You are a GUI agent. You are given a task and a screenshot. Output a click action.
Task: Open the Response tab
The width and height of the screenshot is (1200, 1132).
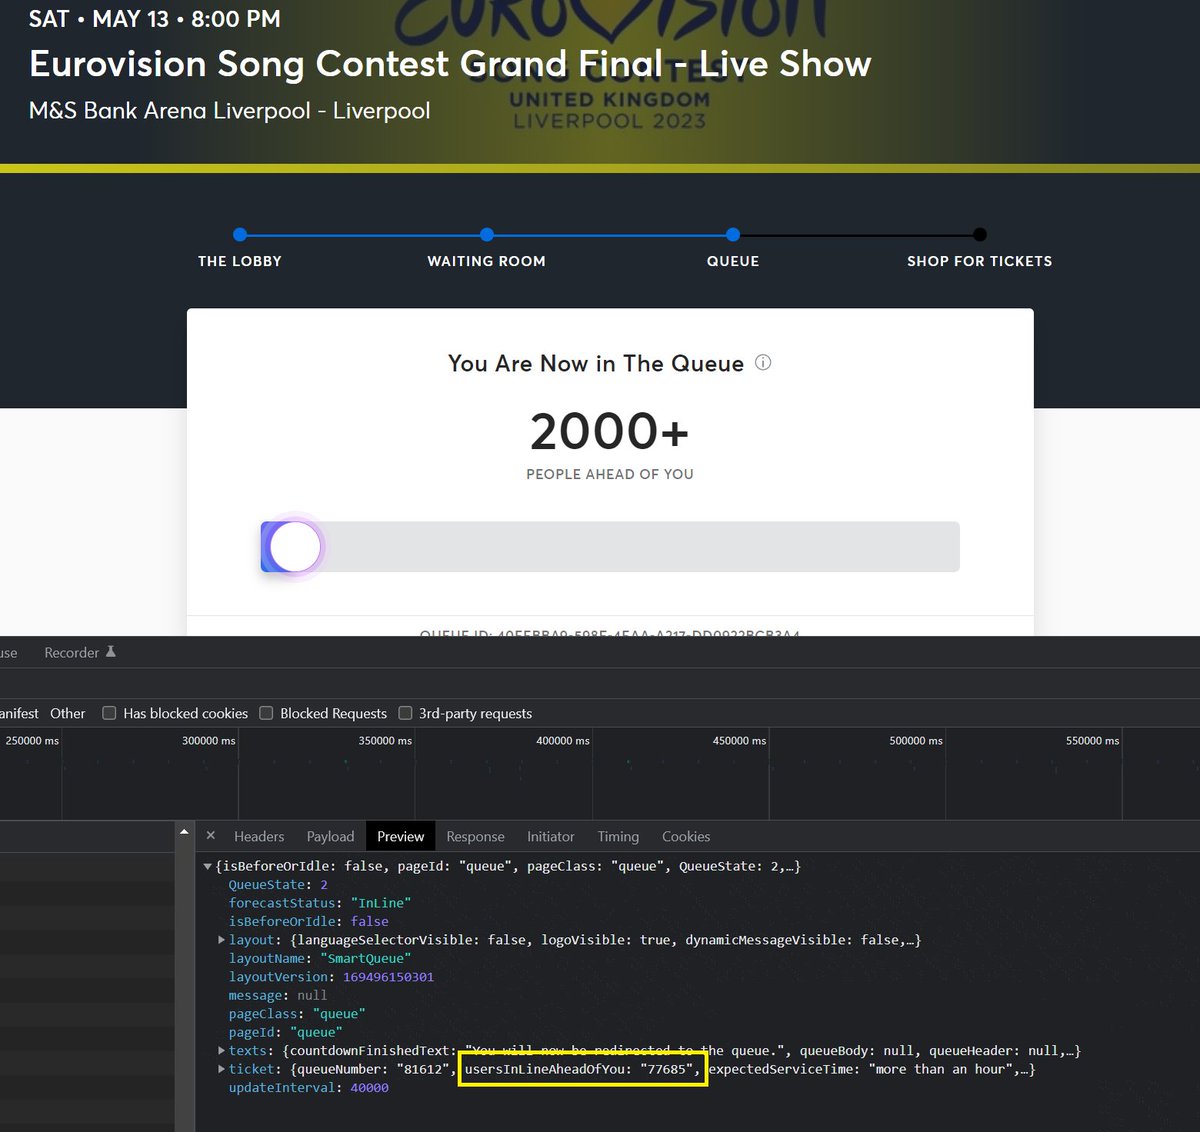tap(475, 836)
